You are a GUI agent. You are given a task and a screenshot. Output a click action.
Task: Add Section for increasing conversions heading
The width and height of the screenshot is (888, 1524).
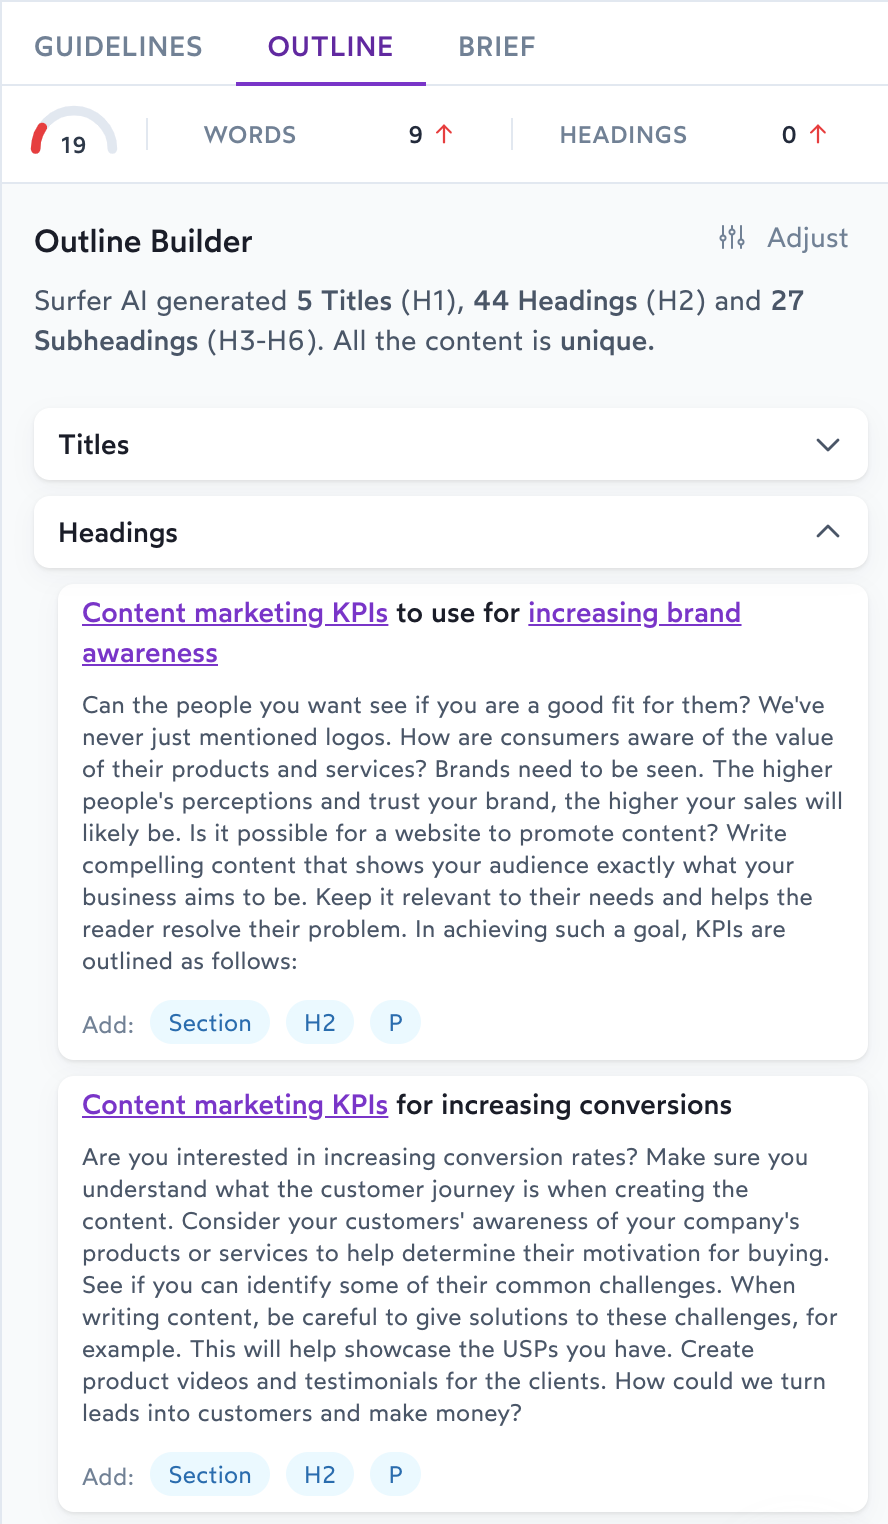click(210, 1475)
